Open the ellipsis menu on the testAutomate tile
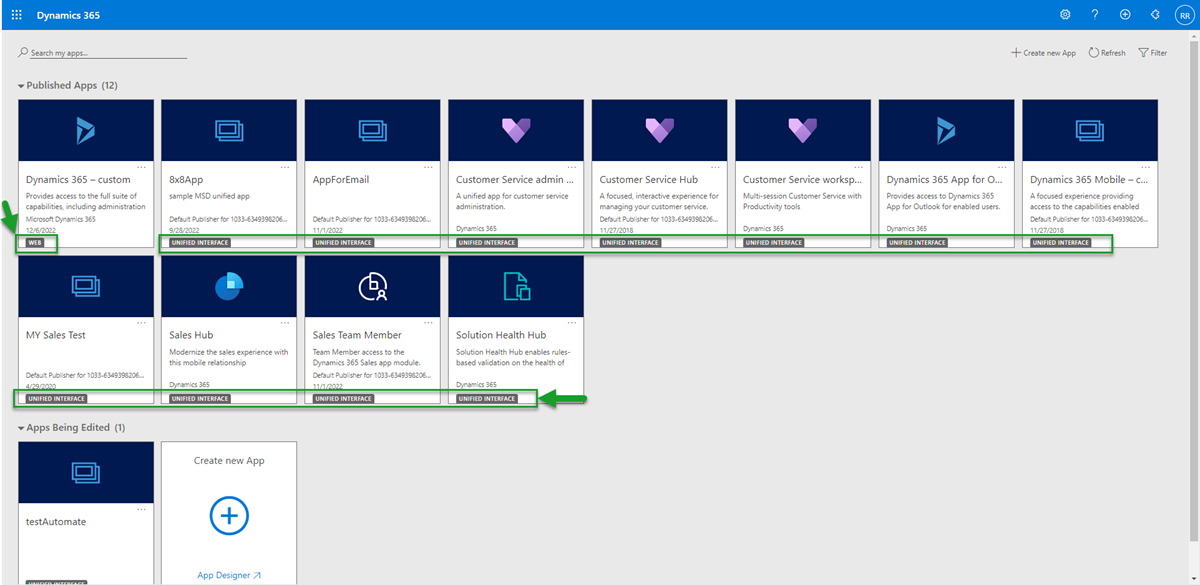Image resolution: width=1200 pixels, height=585 pixels. (x=143, y=509)
